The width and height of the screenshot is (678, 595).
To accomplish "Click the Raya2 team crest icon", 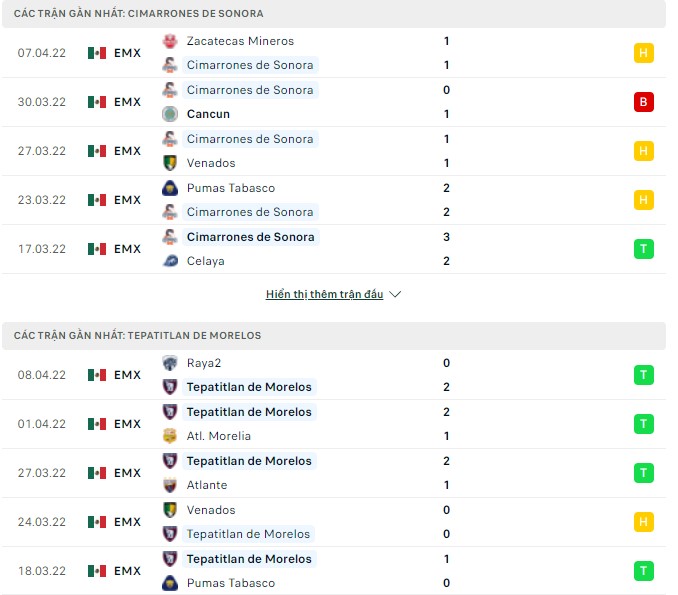I will [x=170, y=363].
